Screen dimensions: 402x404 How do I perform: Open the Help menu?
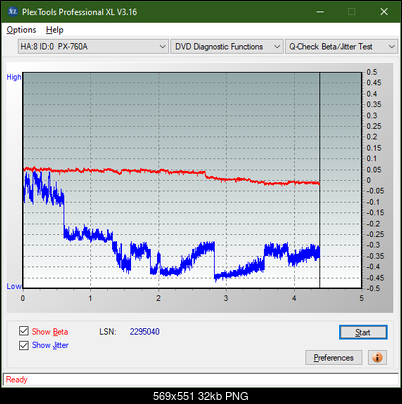pyautogui.click(x=55, y=30)
